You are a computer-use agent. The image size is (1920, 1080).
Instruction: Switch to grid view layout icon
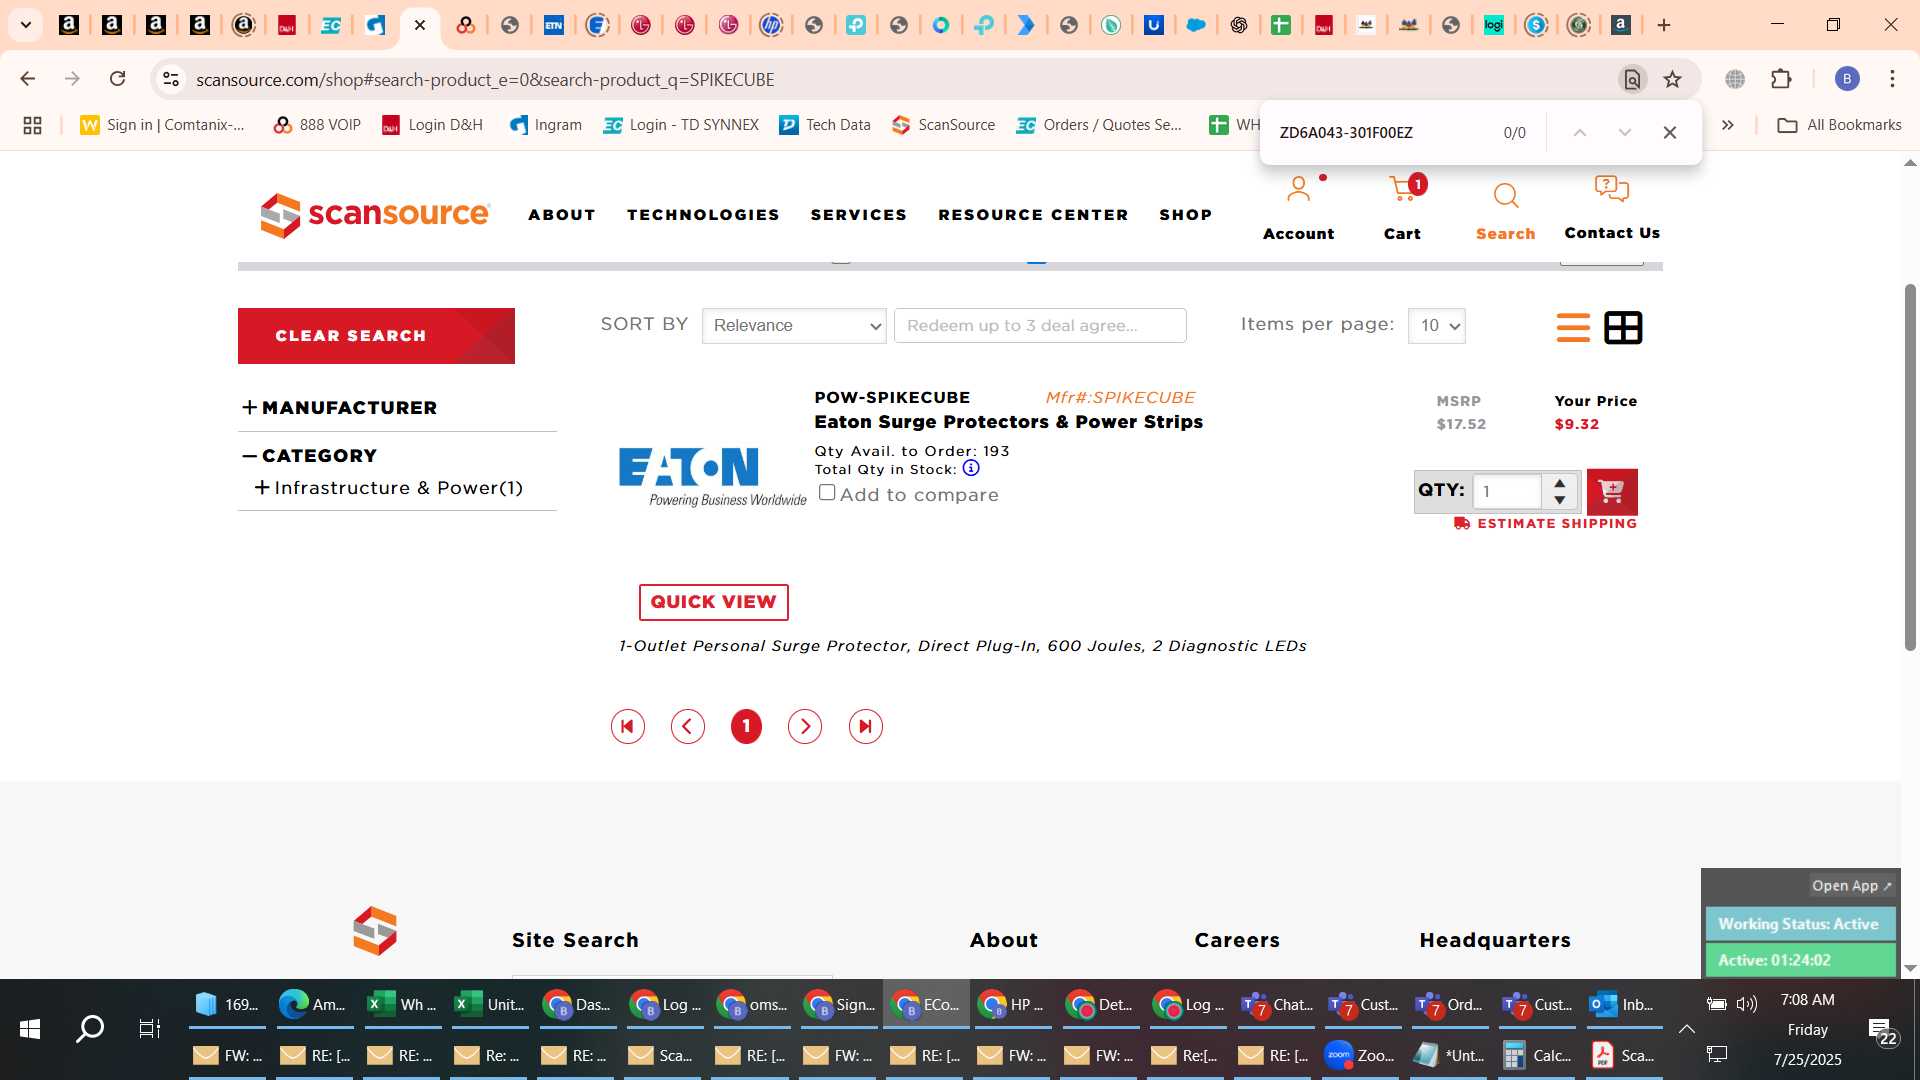coord(1623,327)
